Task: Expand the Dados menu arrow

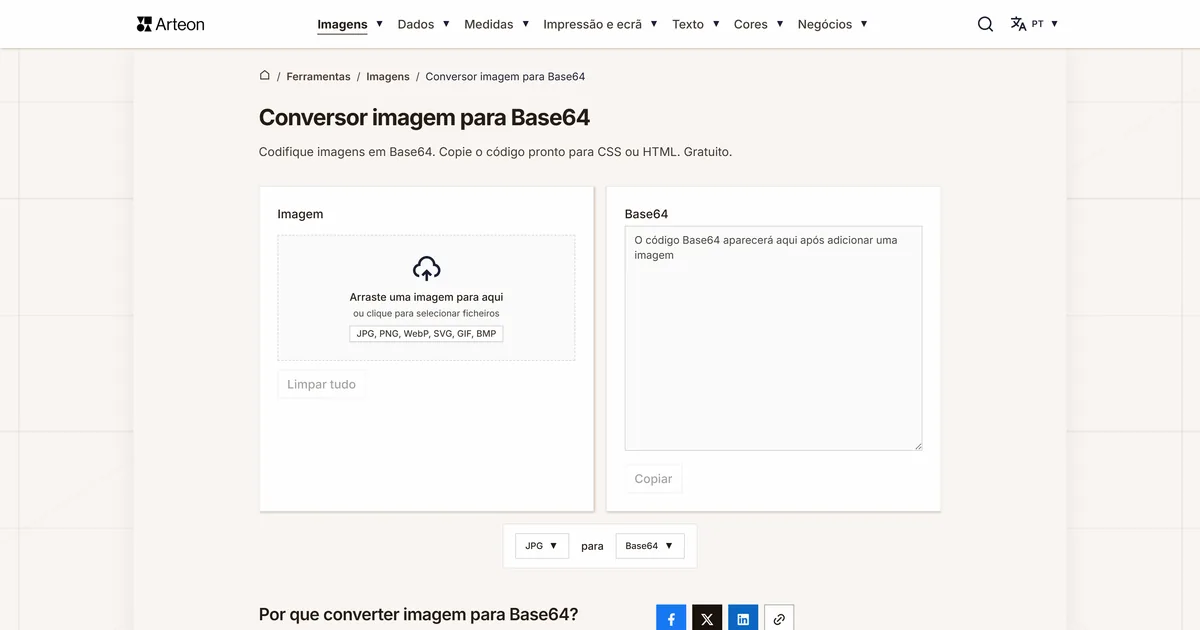Action: click(446, 23)
